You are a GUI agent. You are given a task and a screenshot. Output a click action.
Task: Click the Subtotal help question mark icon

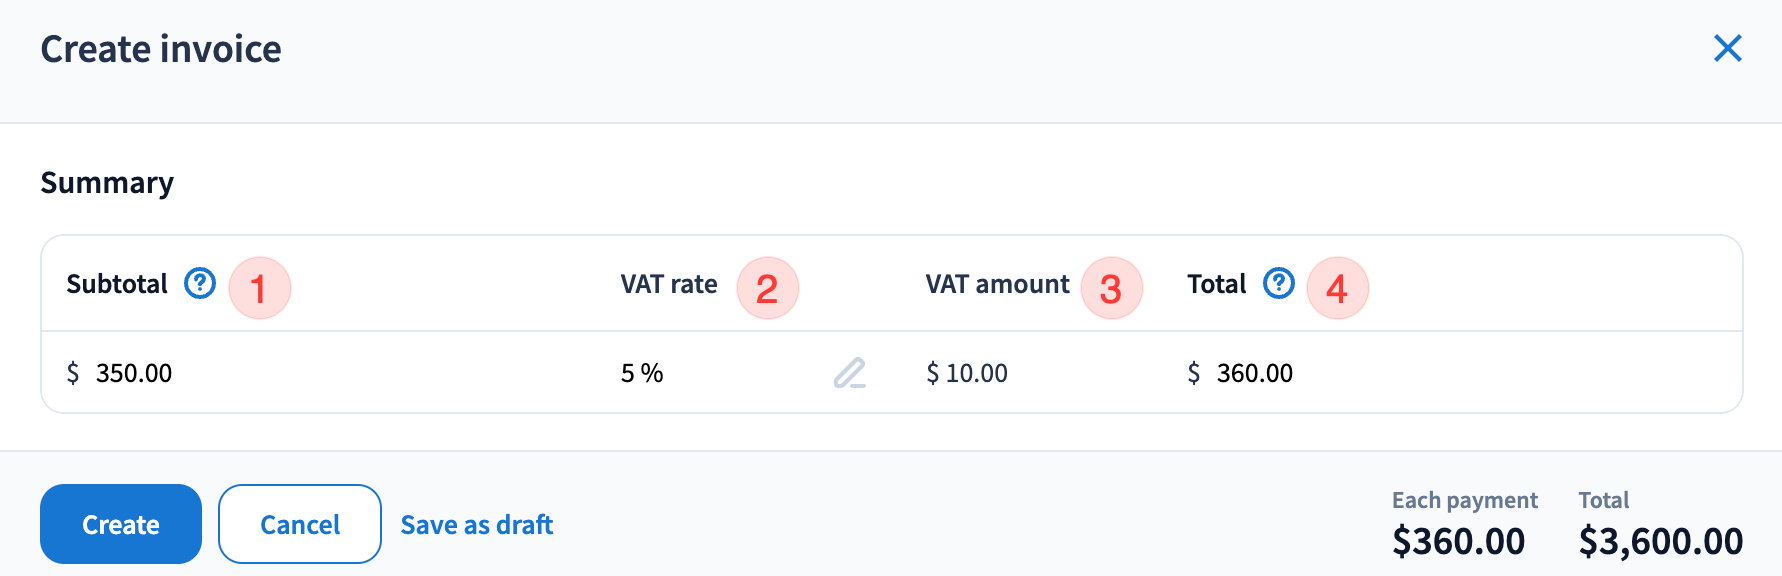point(200,284)
